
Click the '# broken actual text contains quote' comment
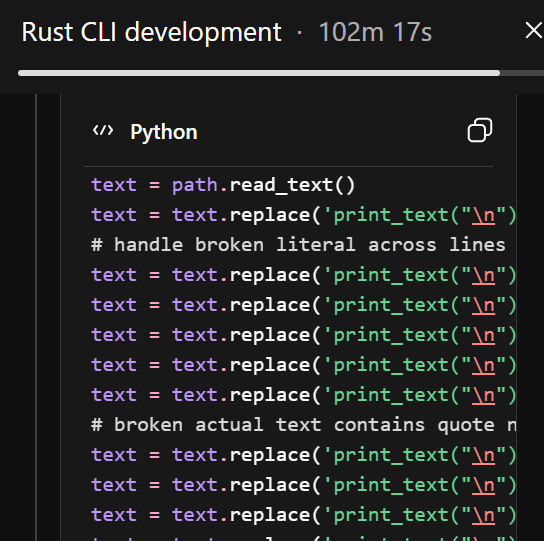pos(293,425)
